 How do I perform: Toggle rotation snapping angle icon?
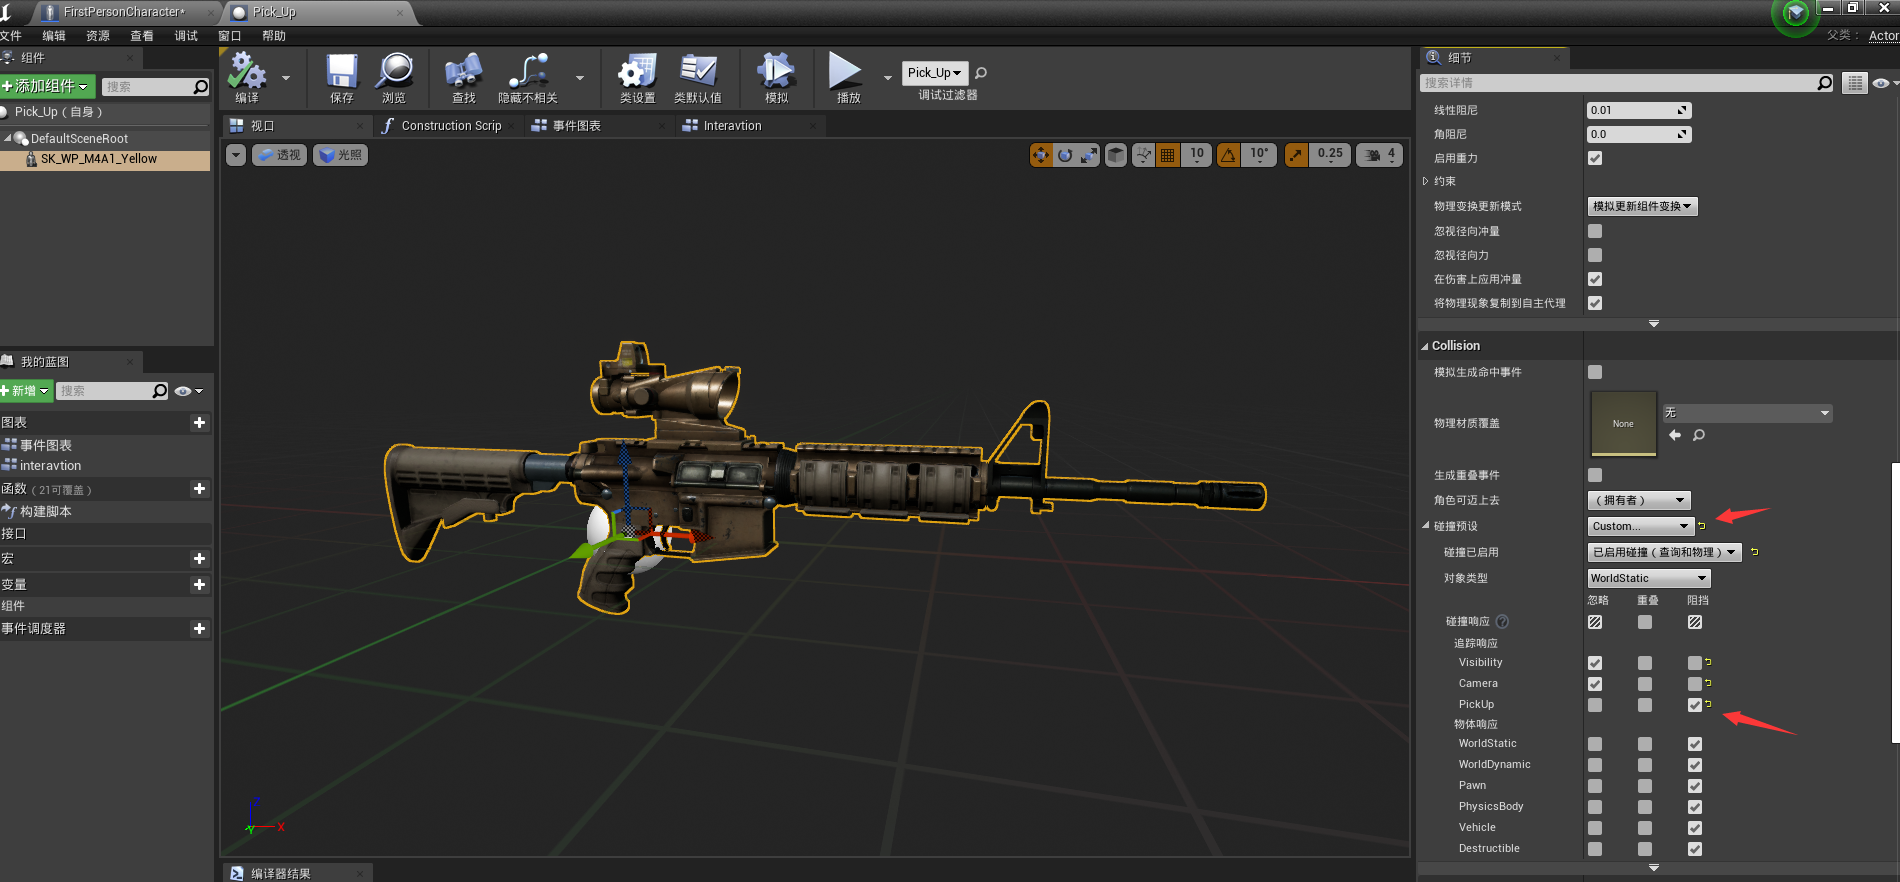click(x=1229, y=155)
